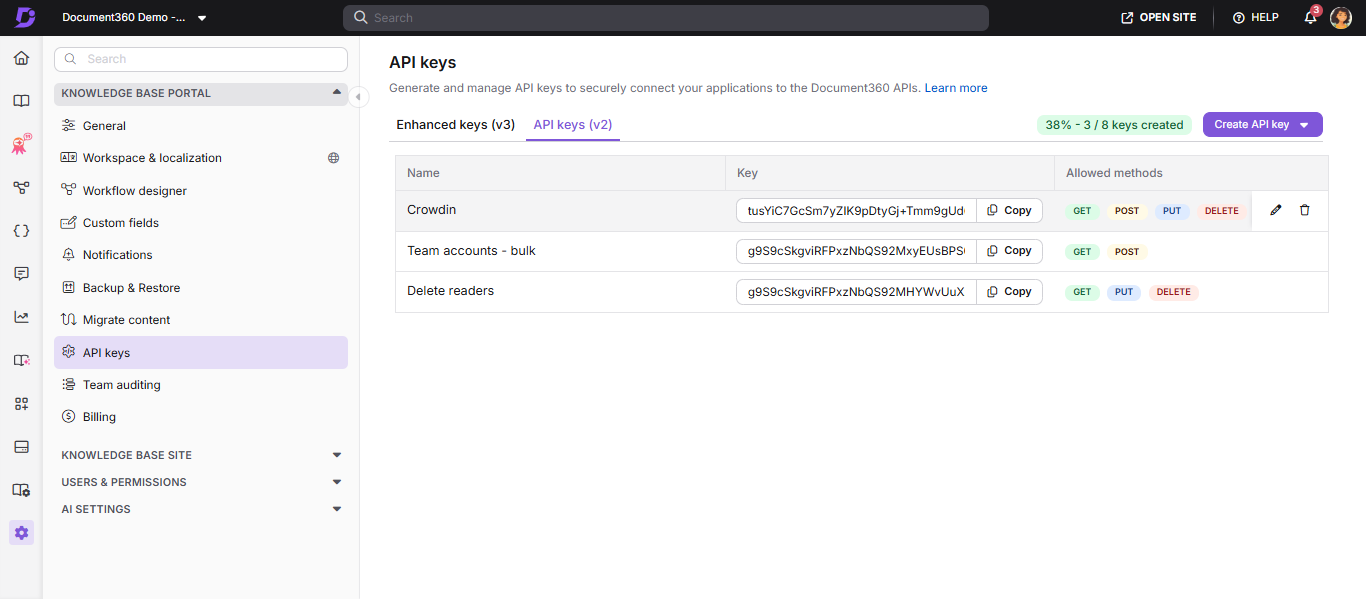The width and height of the screenshot is (1366, 599).
Task: Click the globe icon beside Workspace & localization
Action: click(333, 158)
